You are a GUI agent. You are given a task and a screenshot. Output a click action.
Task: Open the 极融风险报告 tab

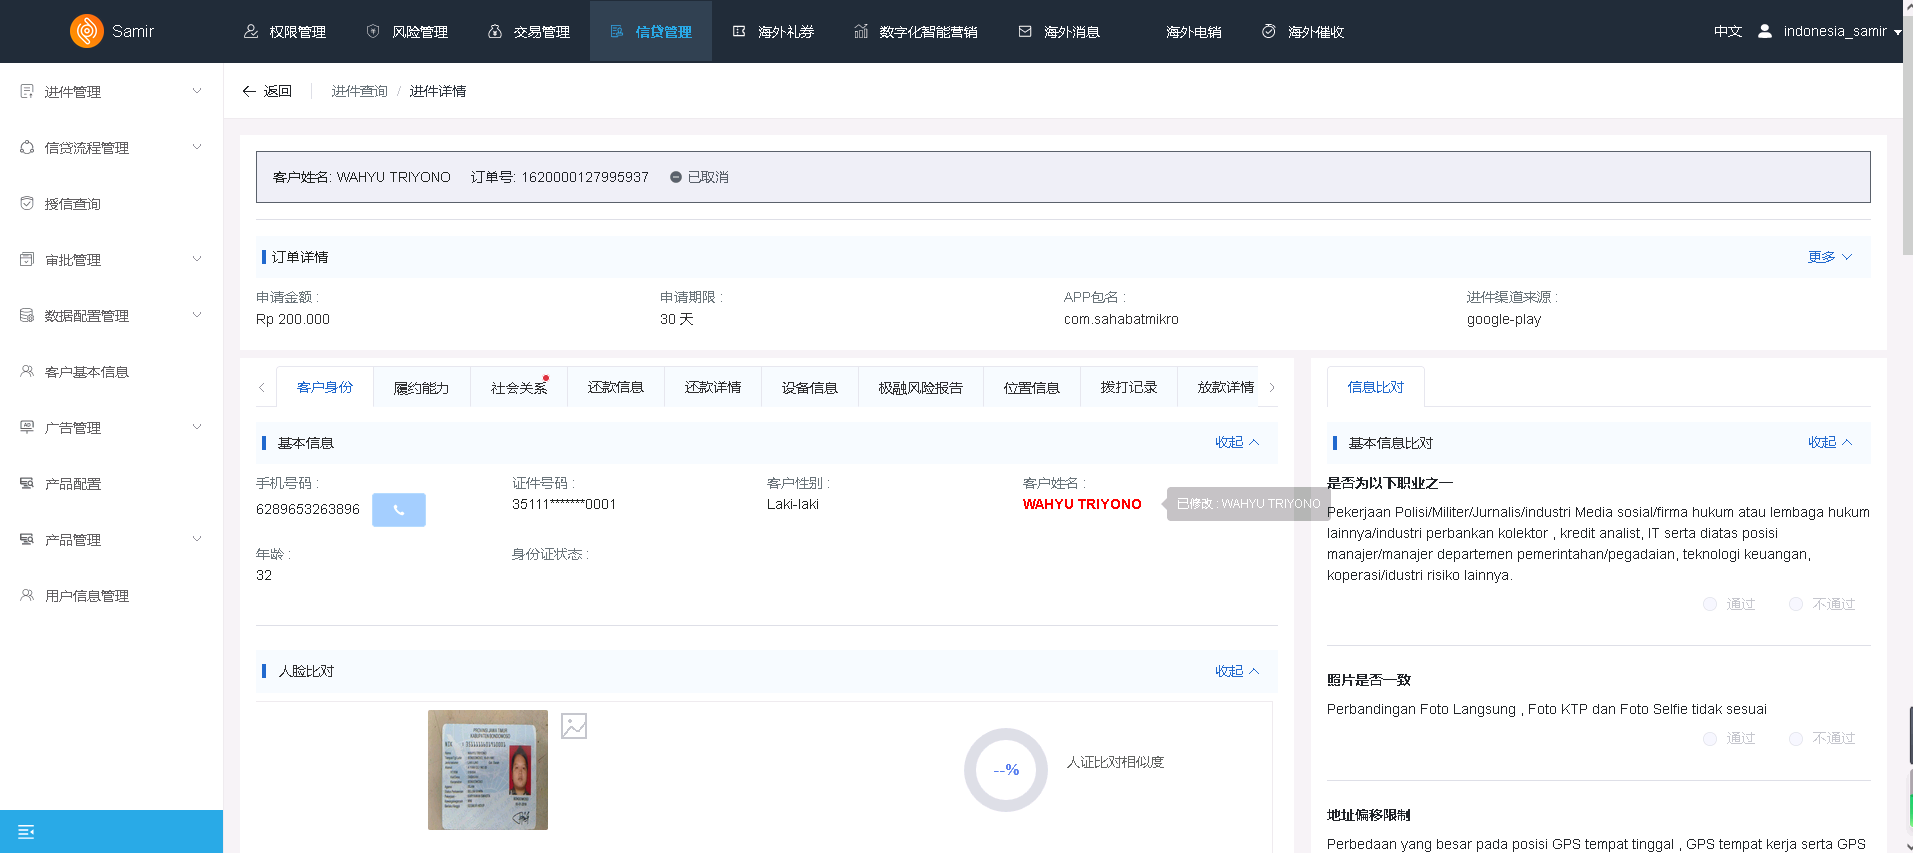coord(921,387)
